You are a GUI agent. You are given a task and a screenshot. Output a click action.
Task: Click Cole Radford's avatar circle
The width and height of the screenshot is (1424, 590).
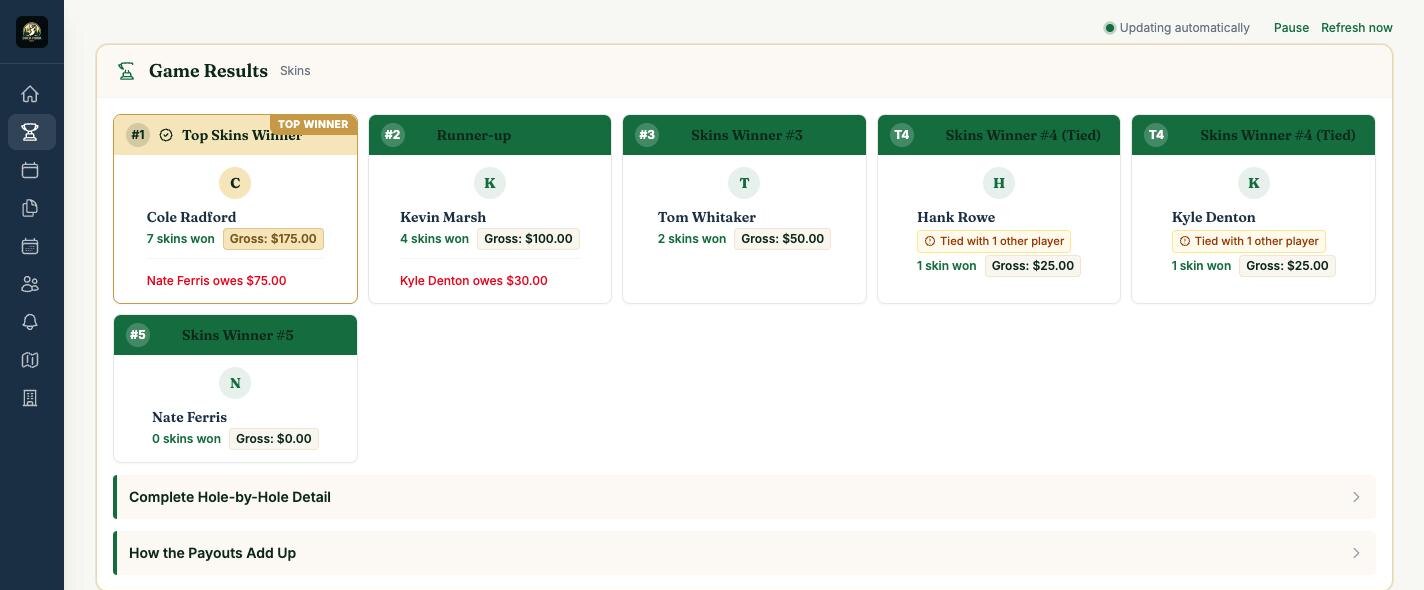click(x=235, y=183)
